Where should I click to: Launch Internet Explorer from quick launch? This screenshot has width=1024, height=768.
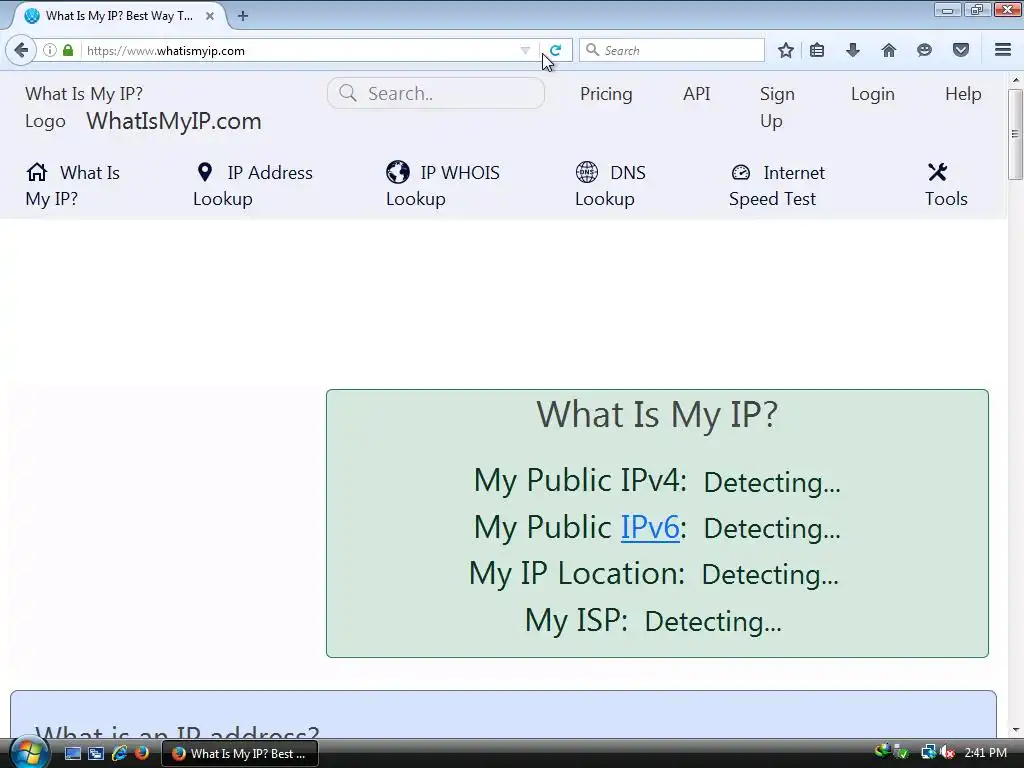tap(119, 754)
